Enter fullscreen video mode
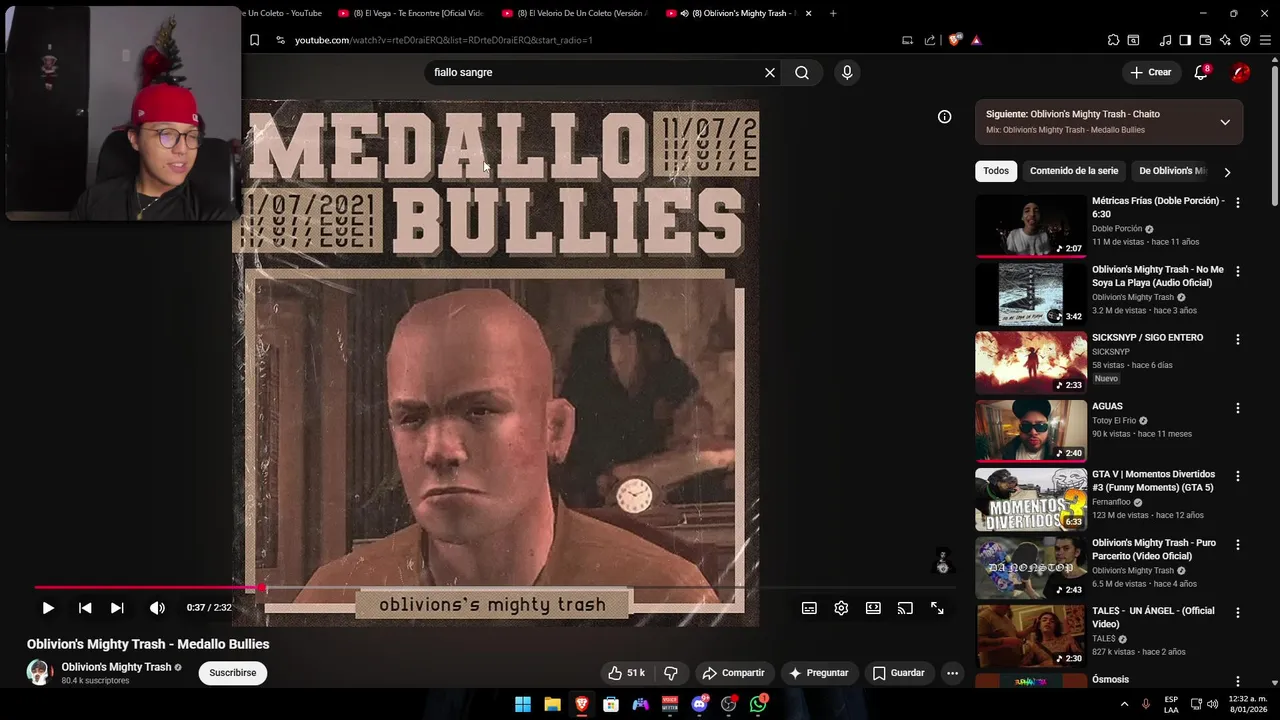The width and height of the screenshot is (1280, 720). (937, 608)
